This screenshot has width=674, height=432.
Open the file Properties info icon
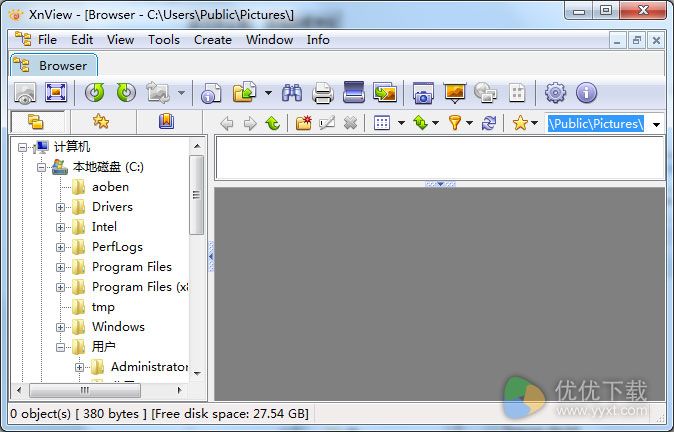click(x=211, y=93)
